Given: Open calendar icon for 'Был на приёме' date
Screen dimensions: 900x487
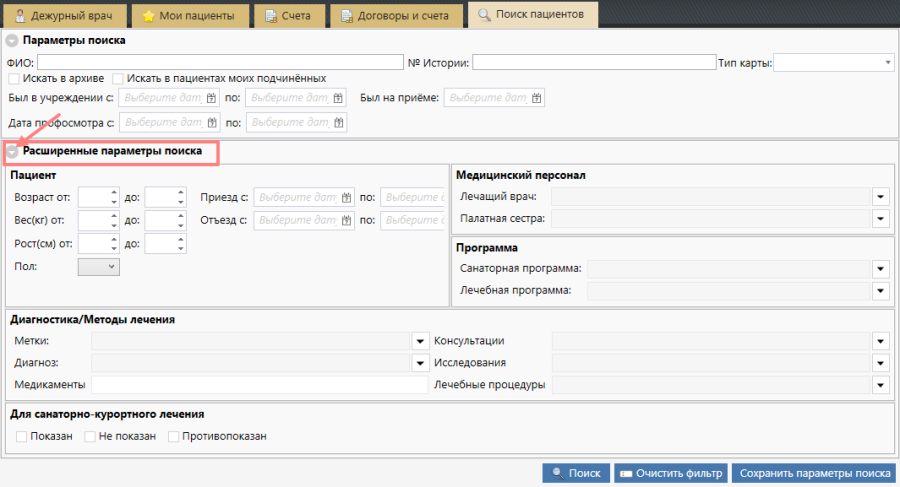Looking at the screenshot, I should (x=537, y=98).
